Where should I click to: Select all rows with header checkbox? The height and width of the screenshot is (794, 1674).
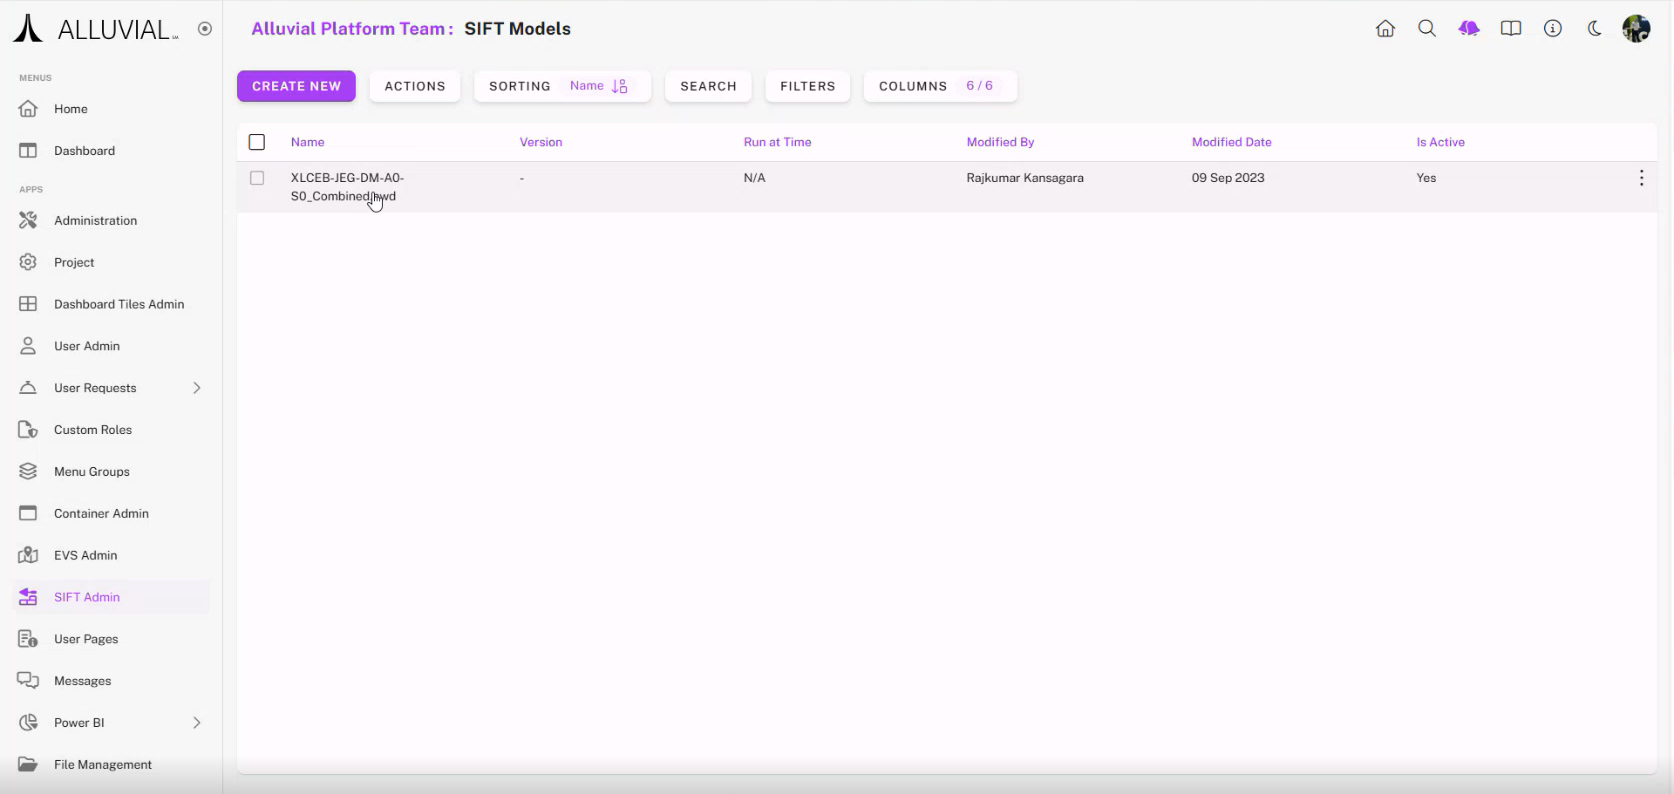tap(257, 142)
